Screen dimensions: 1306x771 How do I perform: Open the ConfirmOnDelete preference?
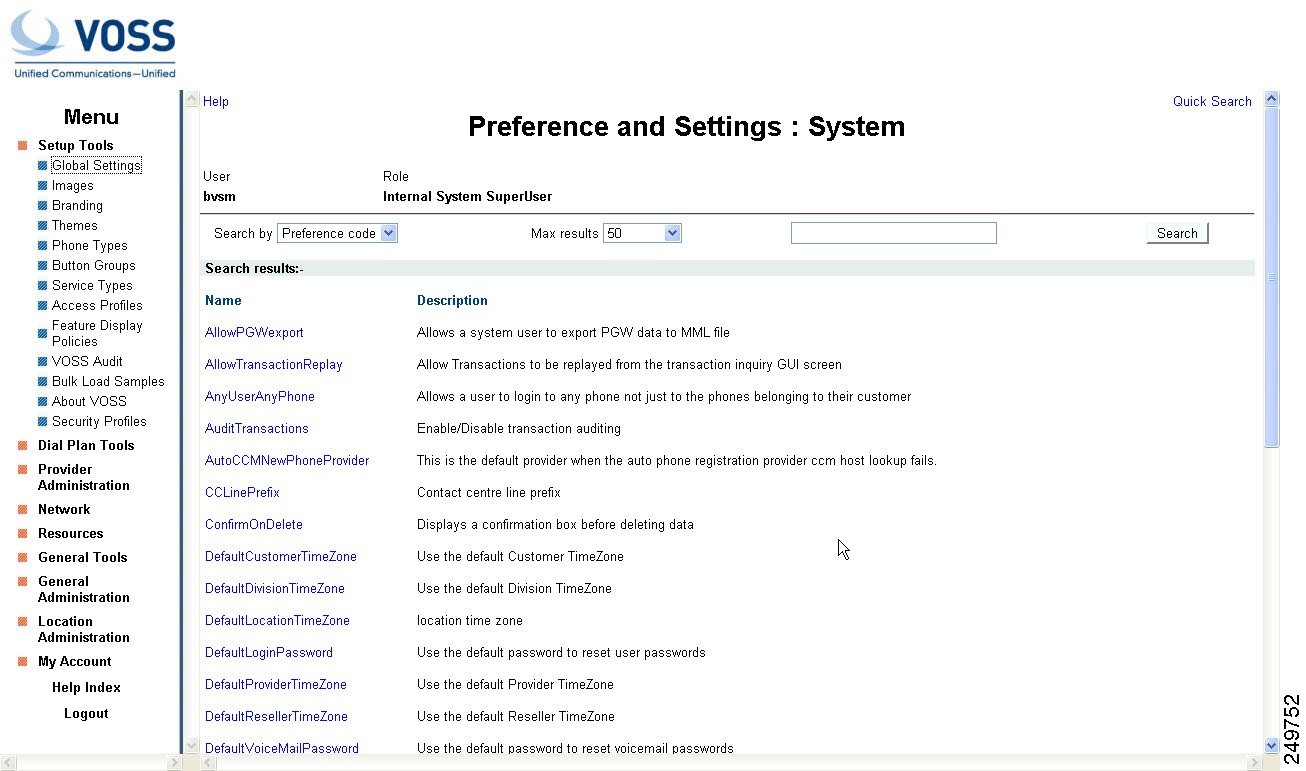(254, 524)
